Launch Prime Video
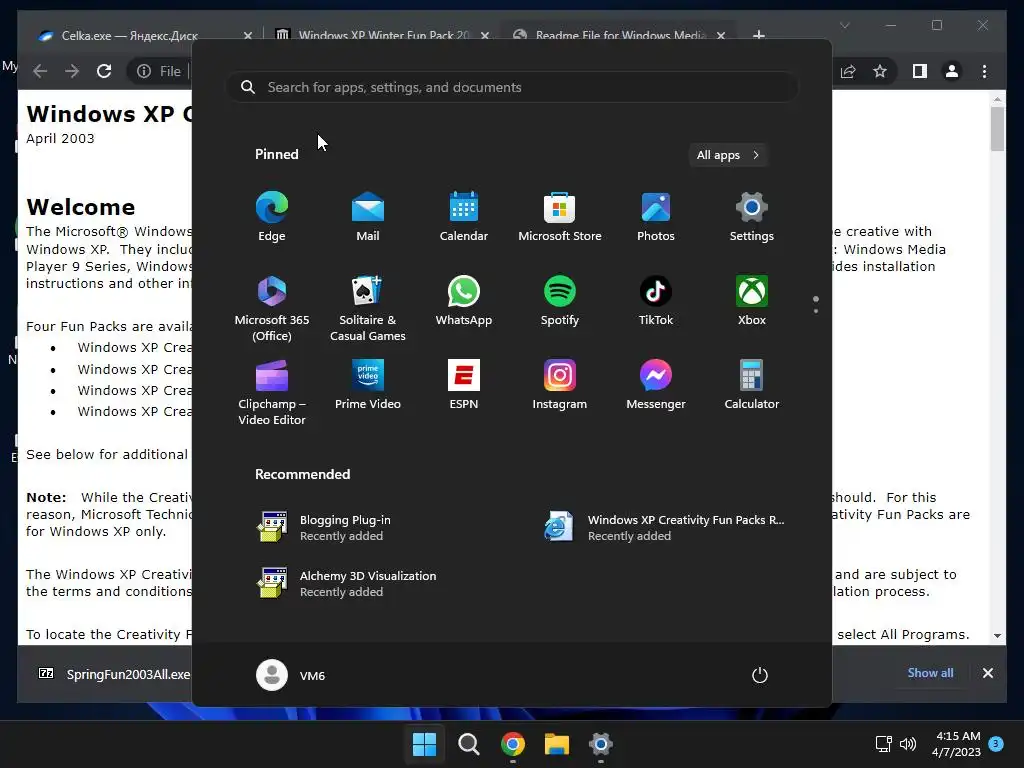The height and width of the screenshot is (768, 1024). pyautogui.click(x=368, y=385)
